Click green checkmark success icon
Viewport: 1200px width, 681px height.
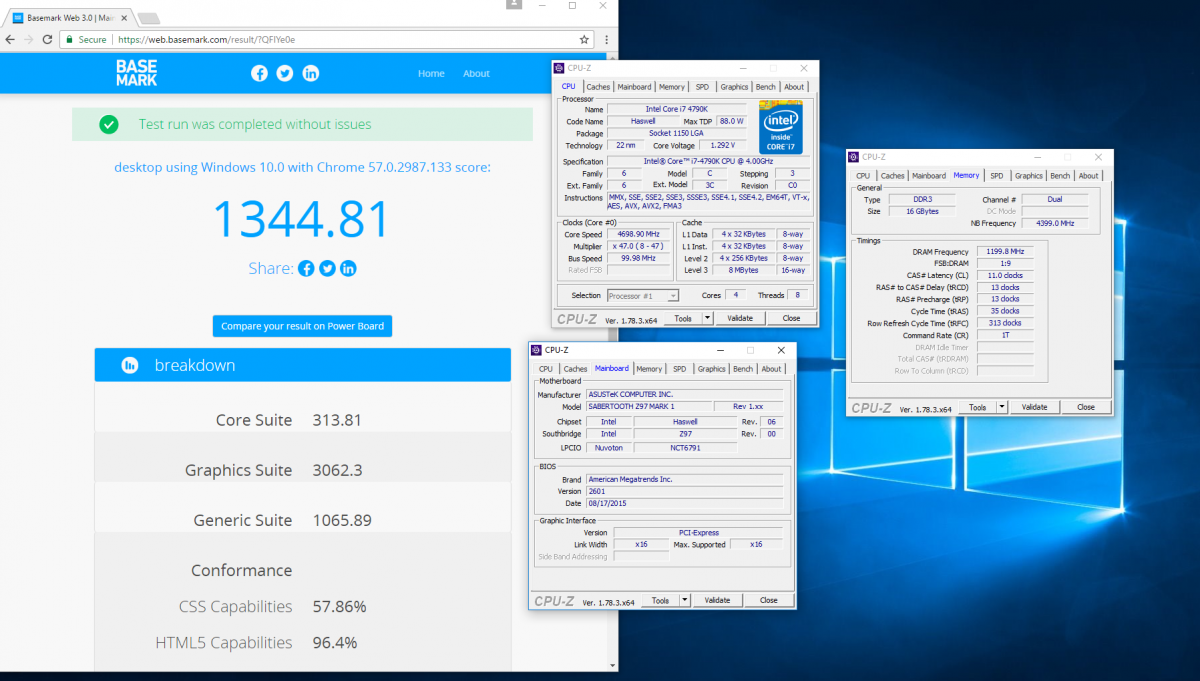pyautogui.click(x=109, y=125)
